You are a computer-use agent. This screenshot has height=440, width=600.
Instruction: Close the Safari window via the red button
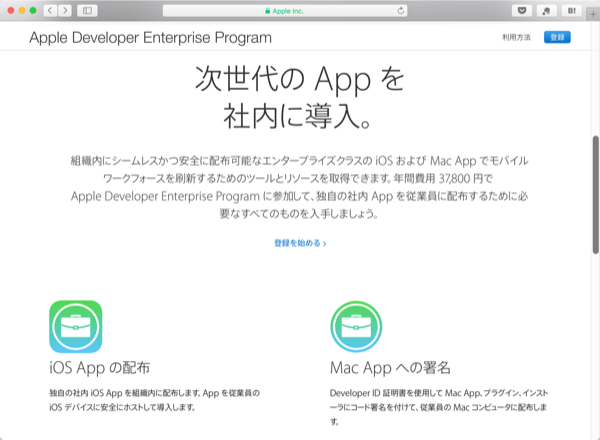click(11, 11)
